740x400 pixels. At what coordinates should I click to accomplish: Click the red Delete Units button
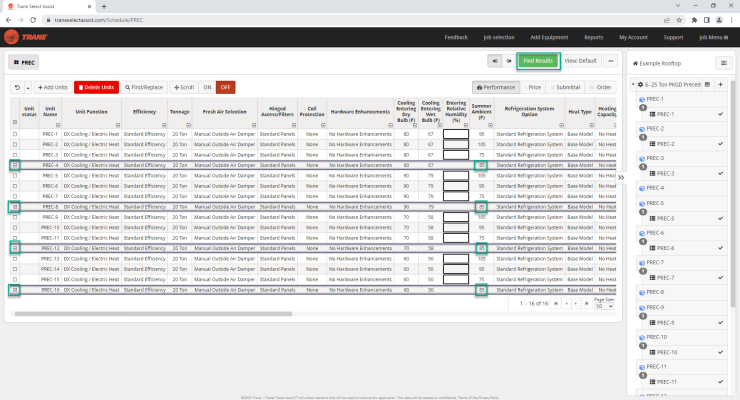[x=96, y=87]
